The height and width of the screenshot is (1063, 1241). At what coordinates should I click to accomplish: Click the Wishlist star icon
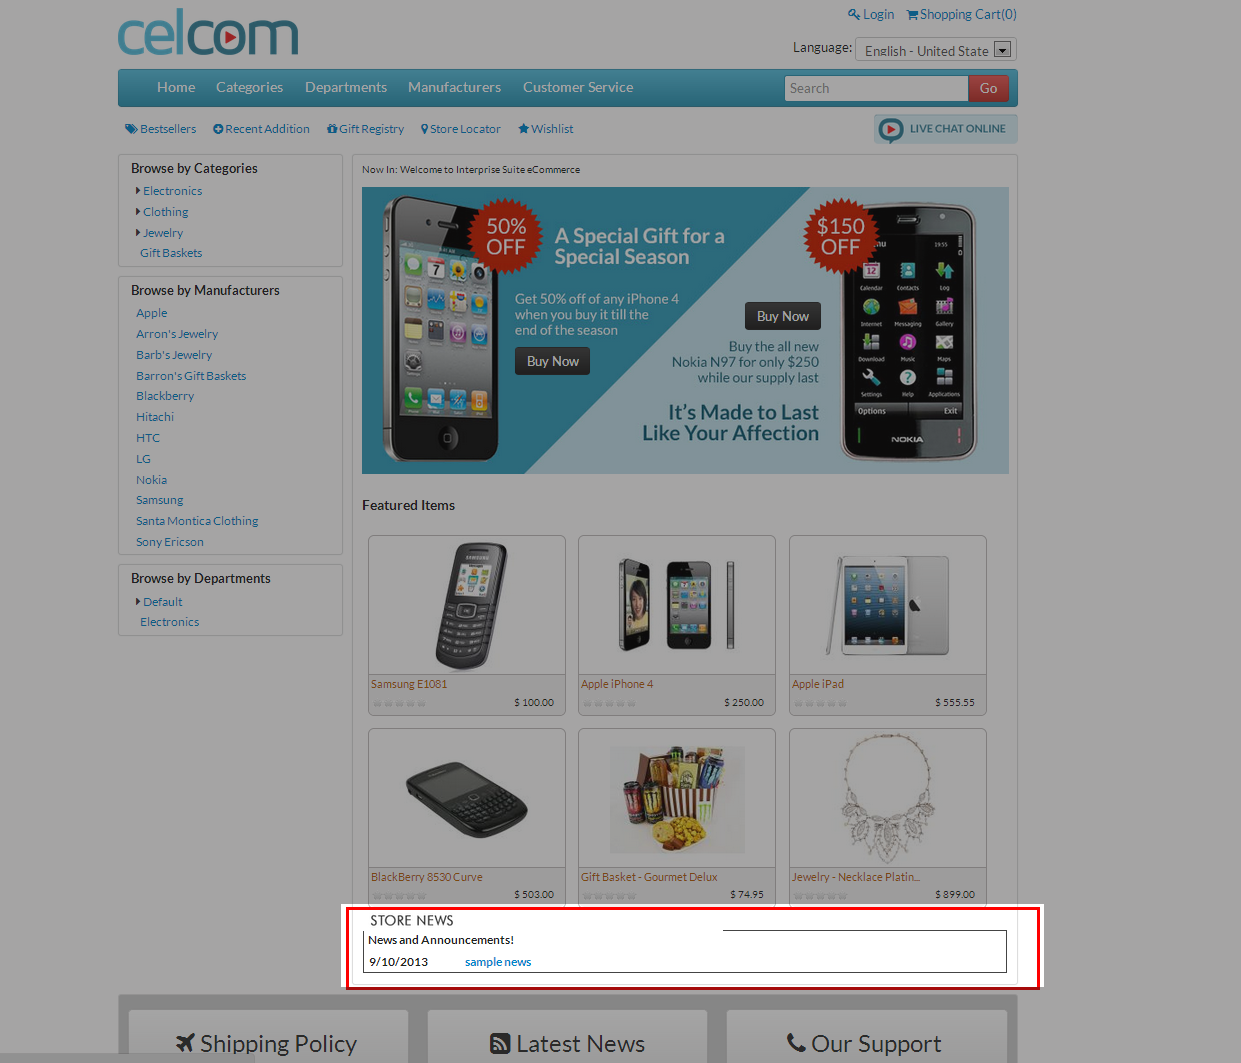[x=523, y=129]
